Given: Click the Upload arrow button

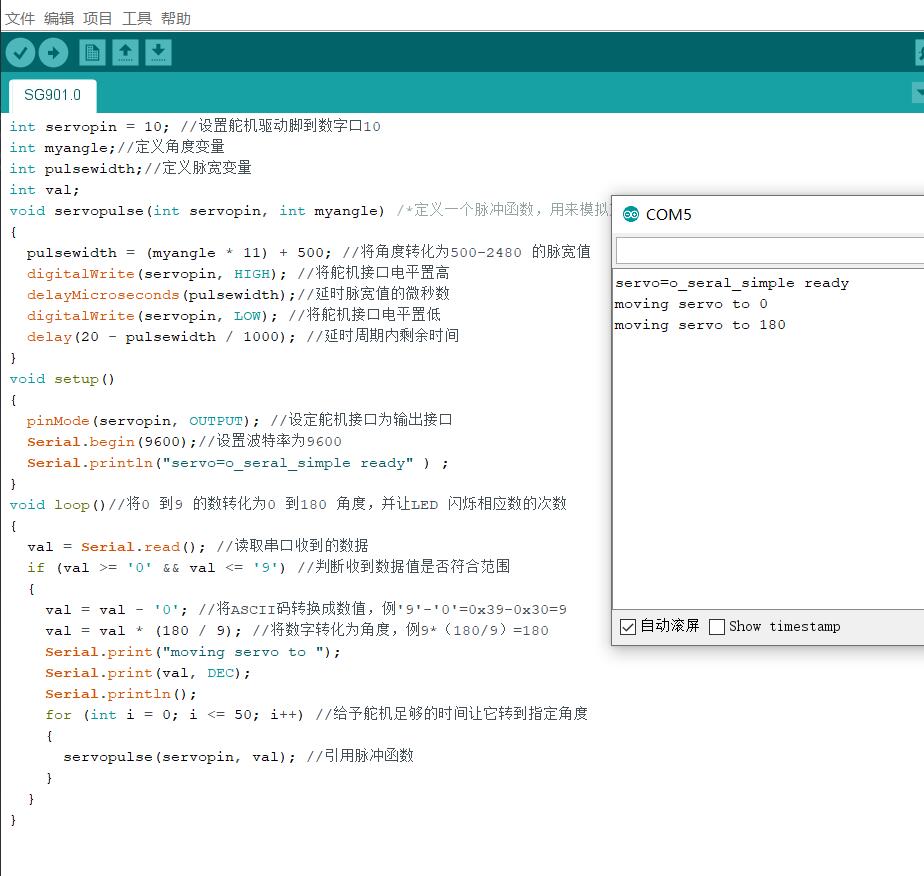Looking at the screenshot, I should pos(54,53).
